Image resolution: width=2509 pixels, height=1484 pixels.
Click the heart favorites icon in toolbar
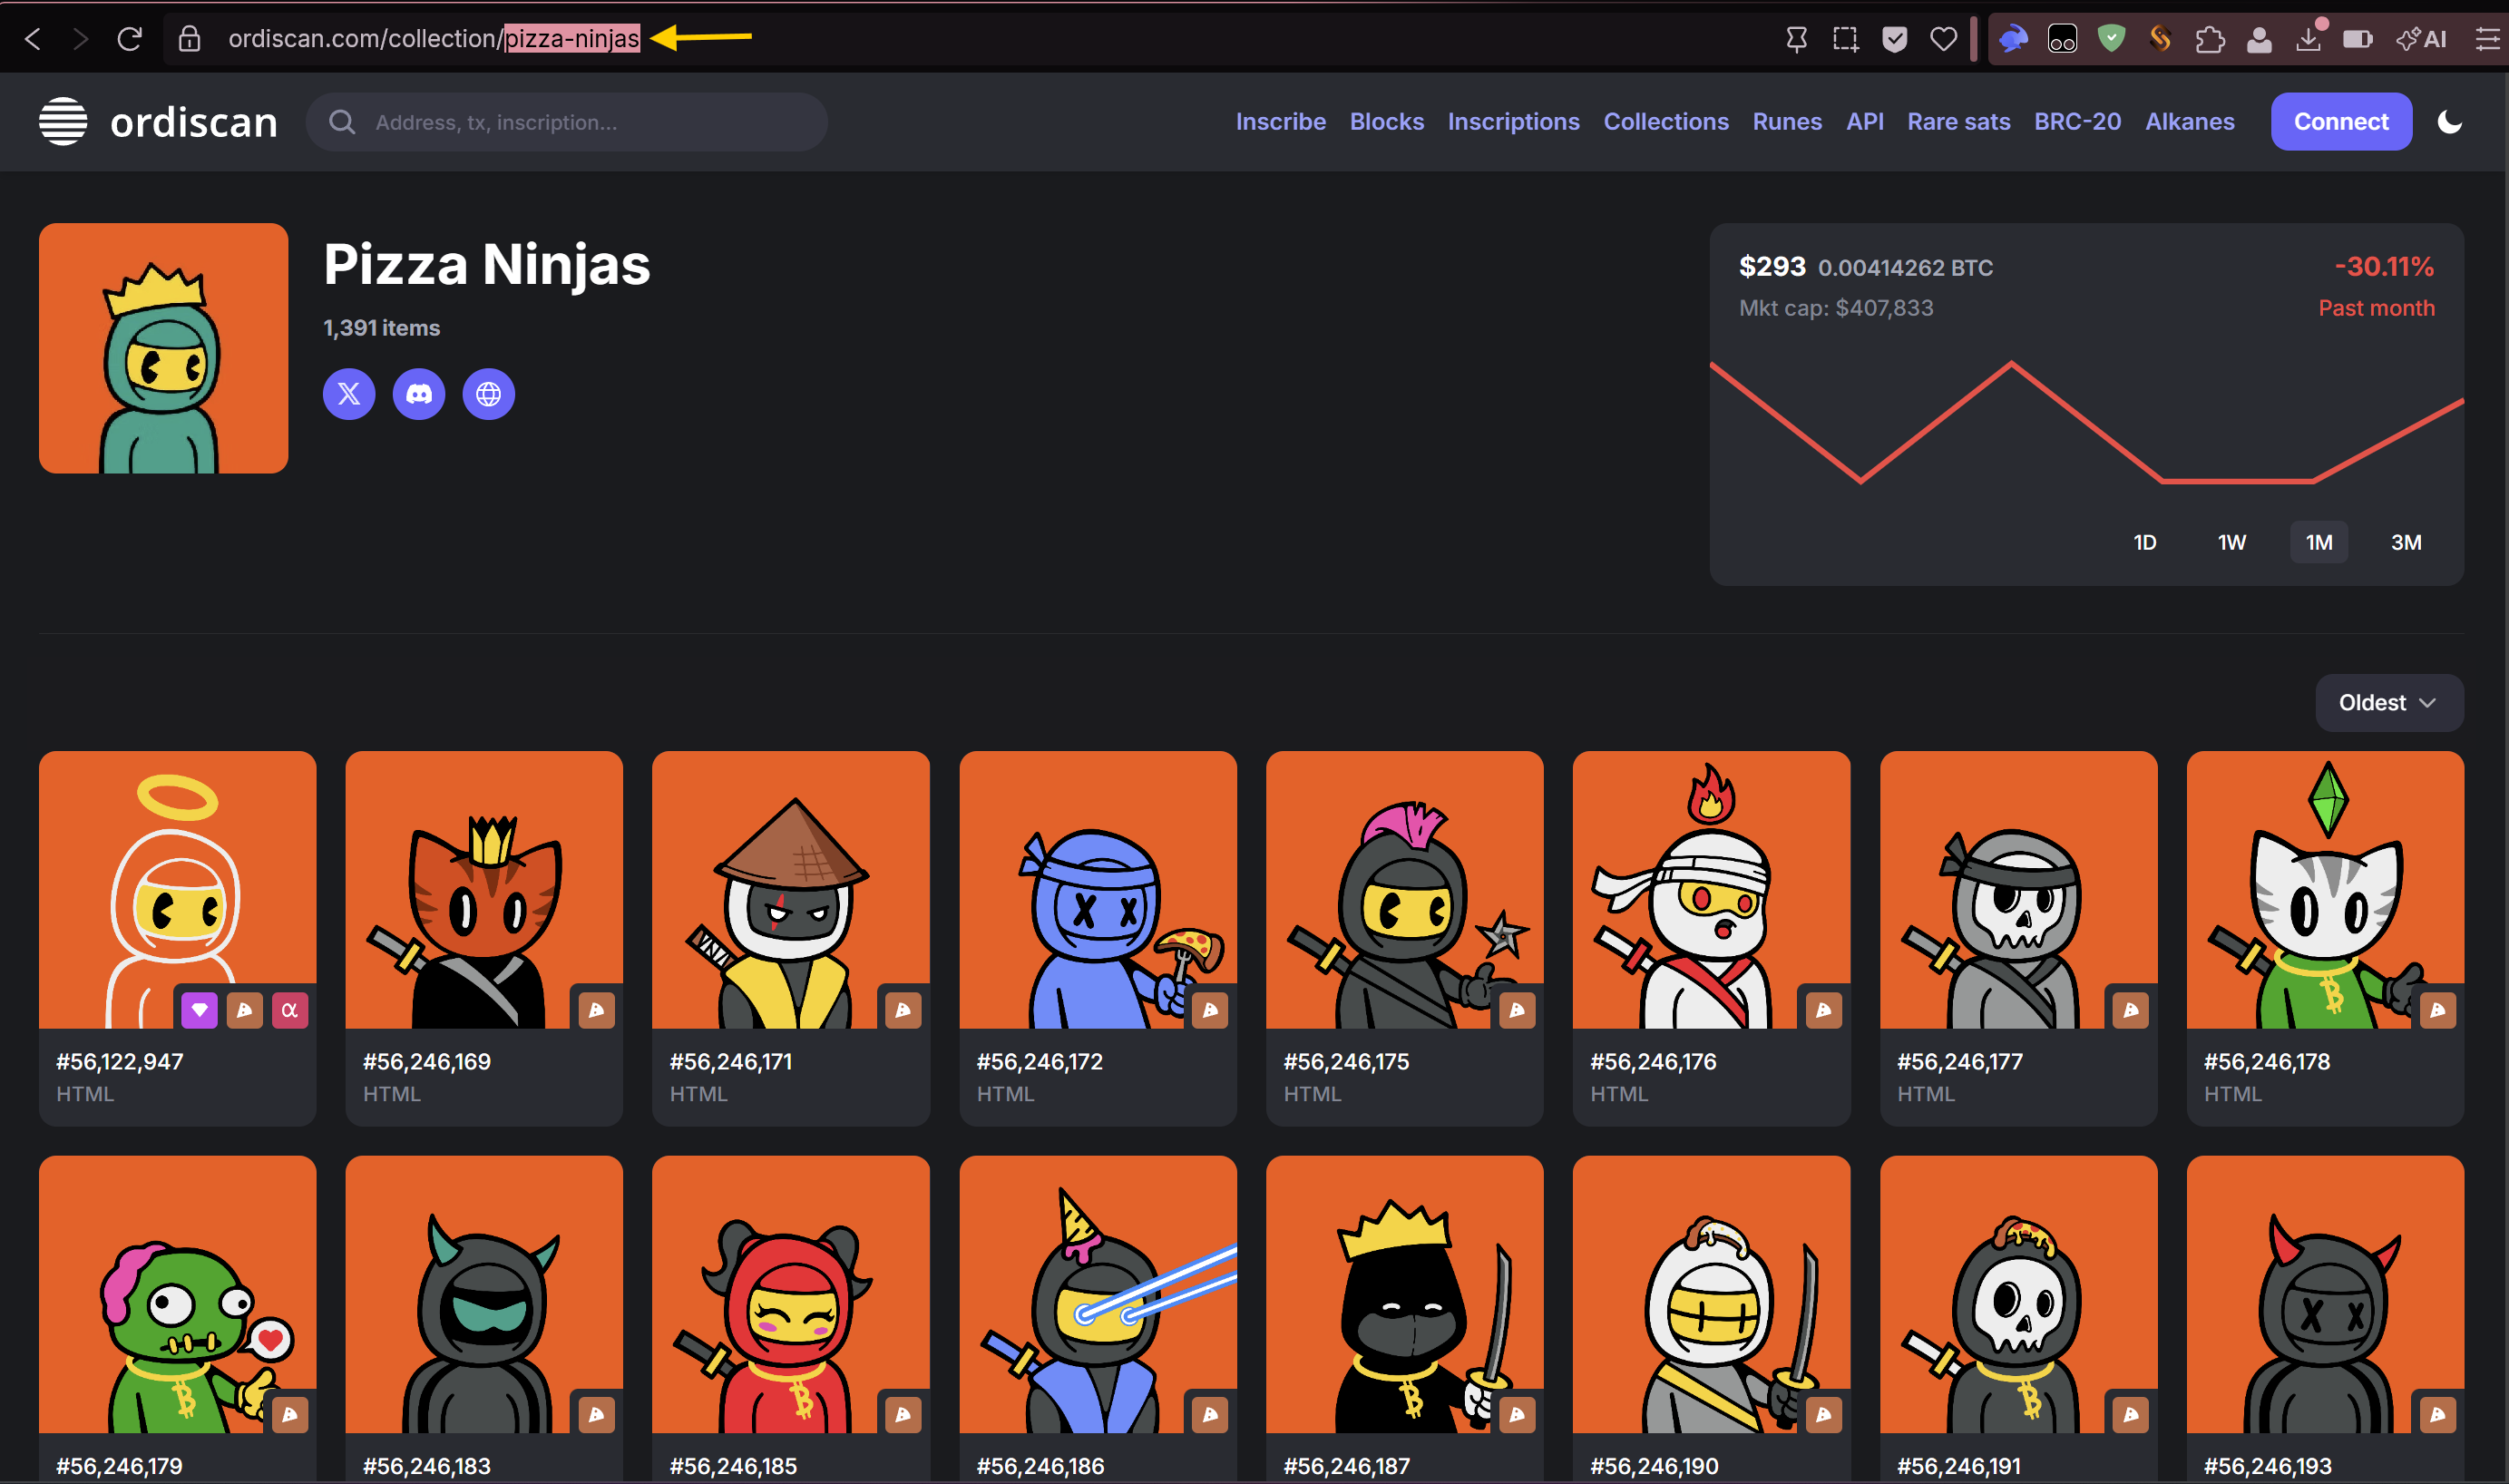click(1943, 39)
